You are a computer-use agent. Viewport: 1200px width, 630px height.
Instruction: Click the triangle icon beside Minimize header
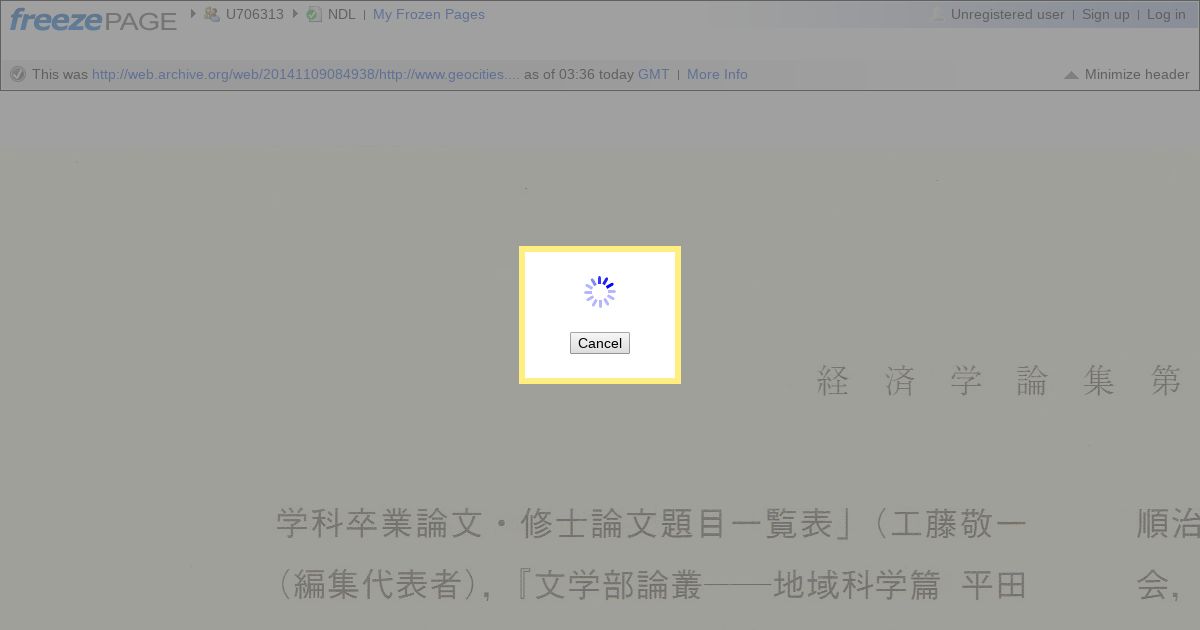coord(1071,75)
